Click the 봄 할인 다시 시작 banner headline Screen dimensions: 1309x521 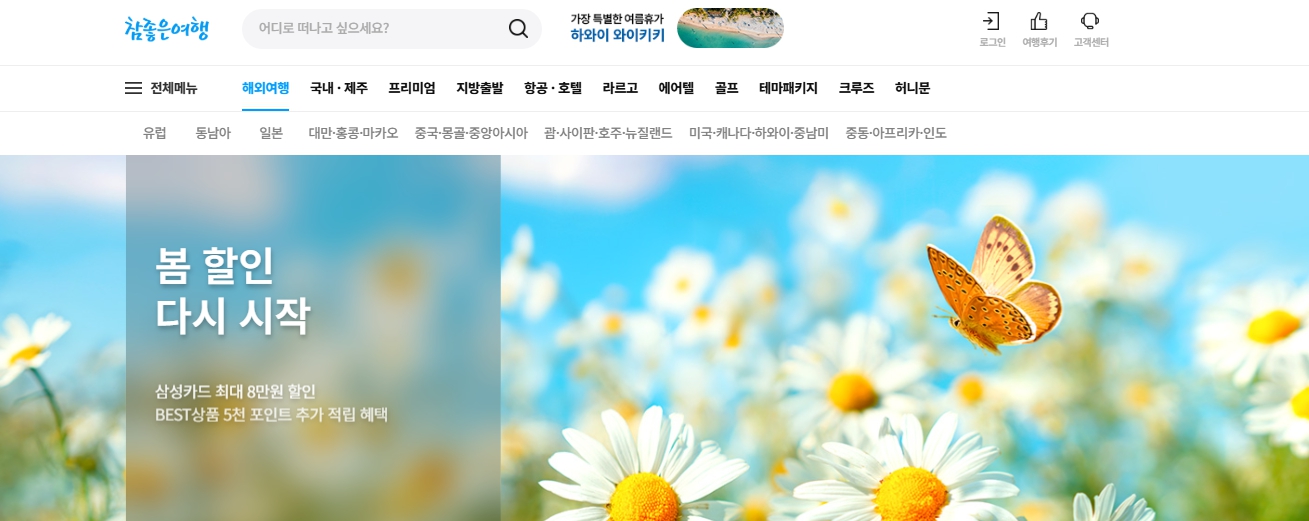click(x=232, y=290)
